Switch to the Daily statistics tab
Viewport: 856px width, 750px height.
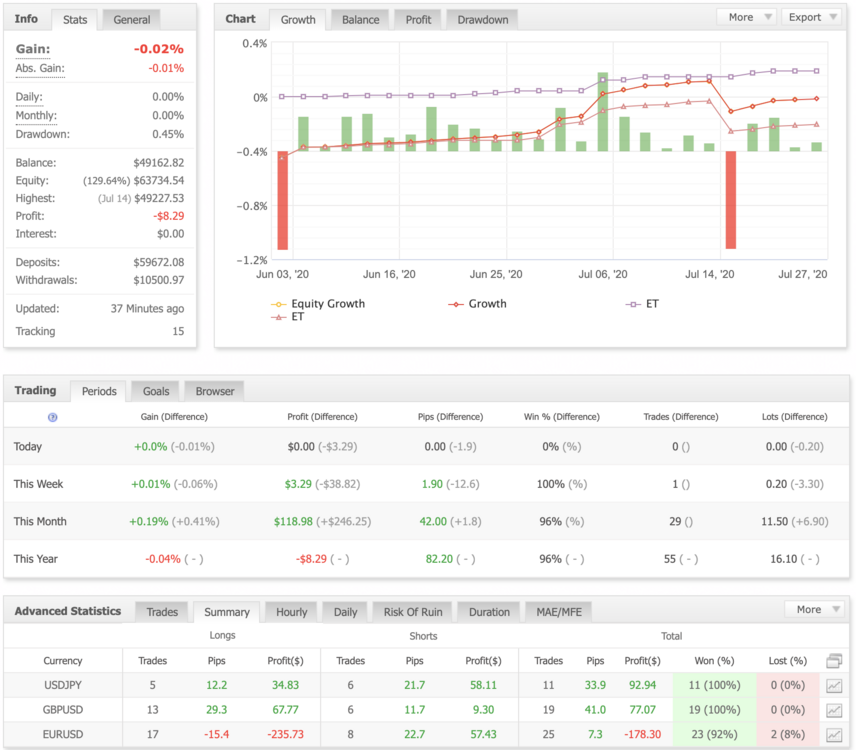click(346, 612)
